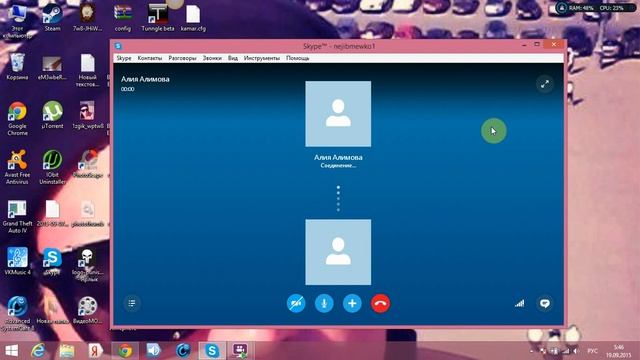Switch the call to full screen view

click(x=545, y=84)
